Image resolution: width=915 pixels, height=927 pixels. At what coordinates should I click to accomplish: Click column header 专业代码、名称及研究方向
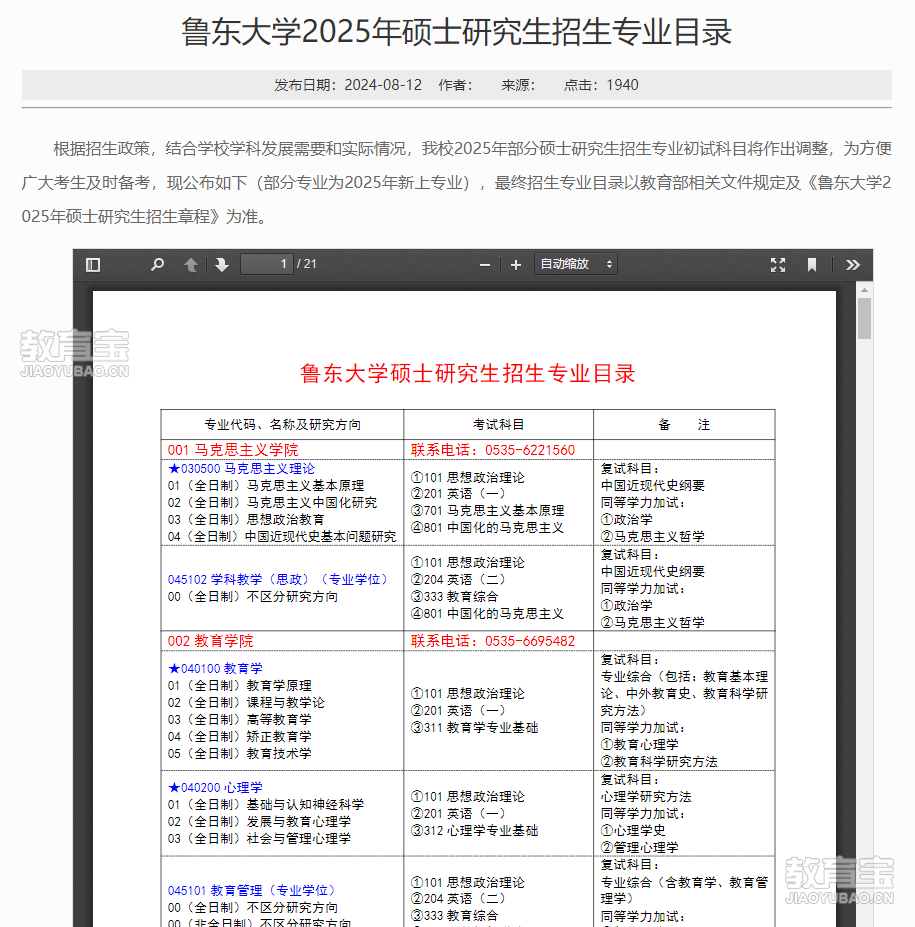point(283,424)
